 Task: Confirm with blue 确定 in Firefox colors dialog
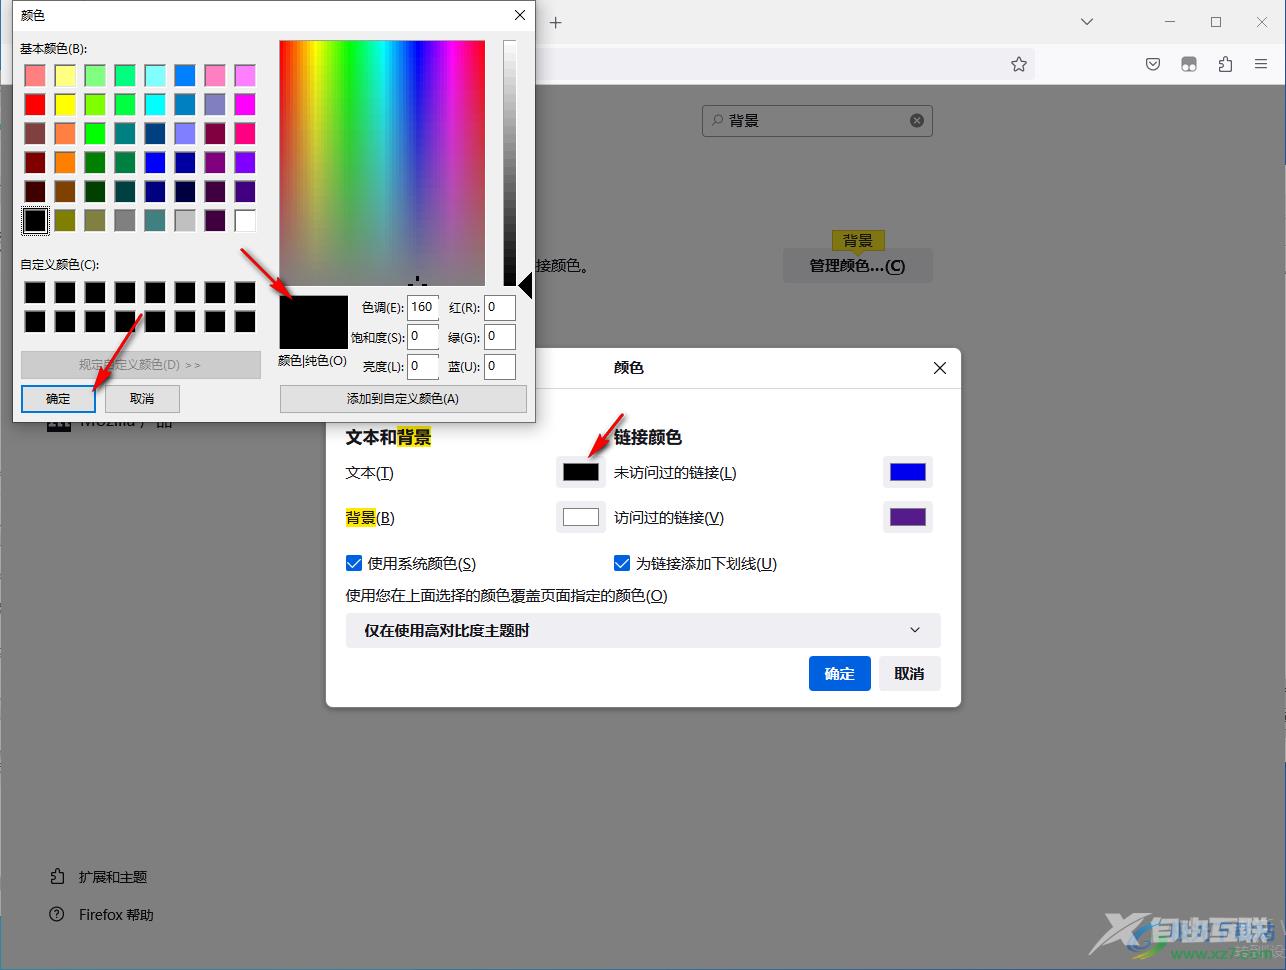(839, 673)
